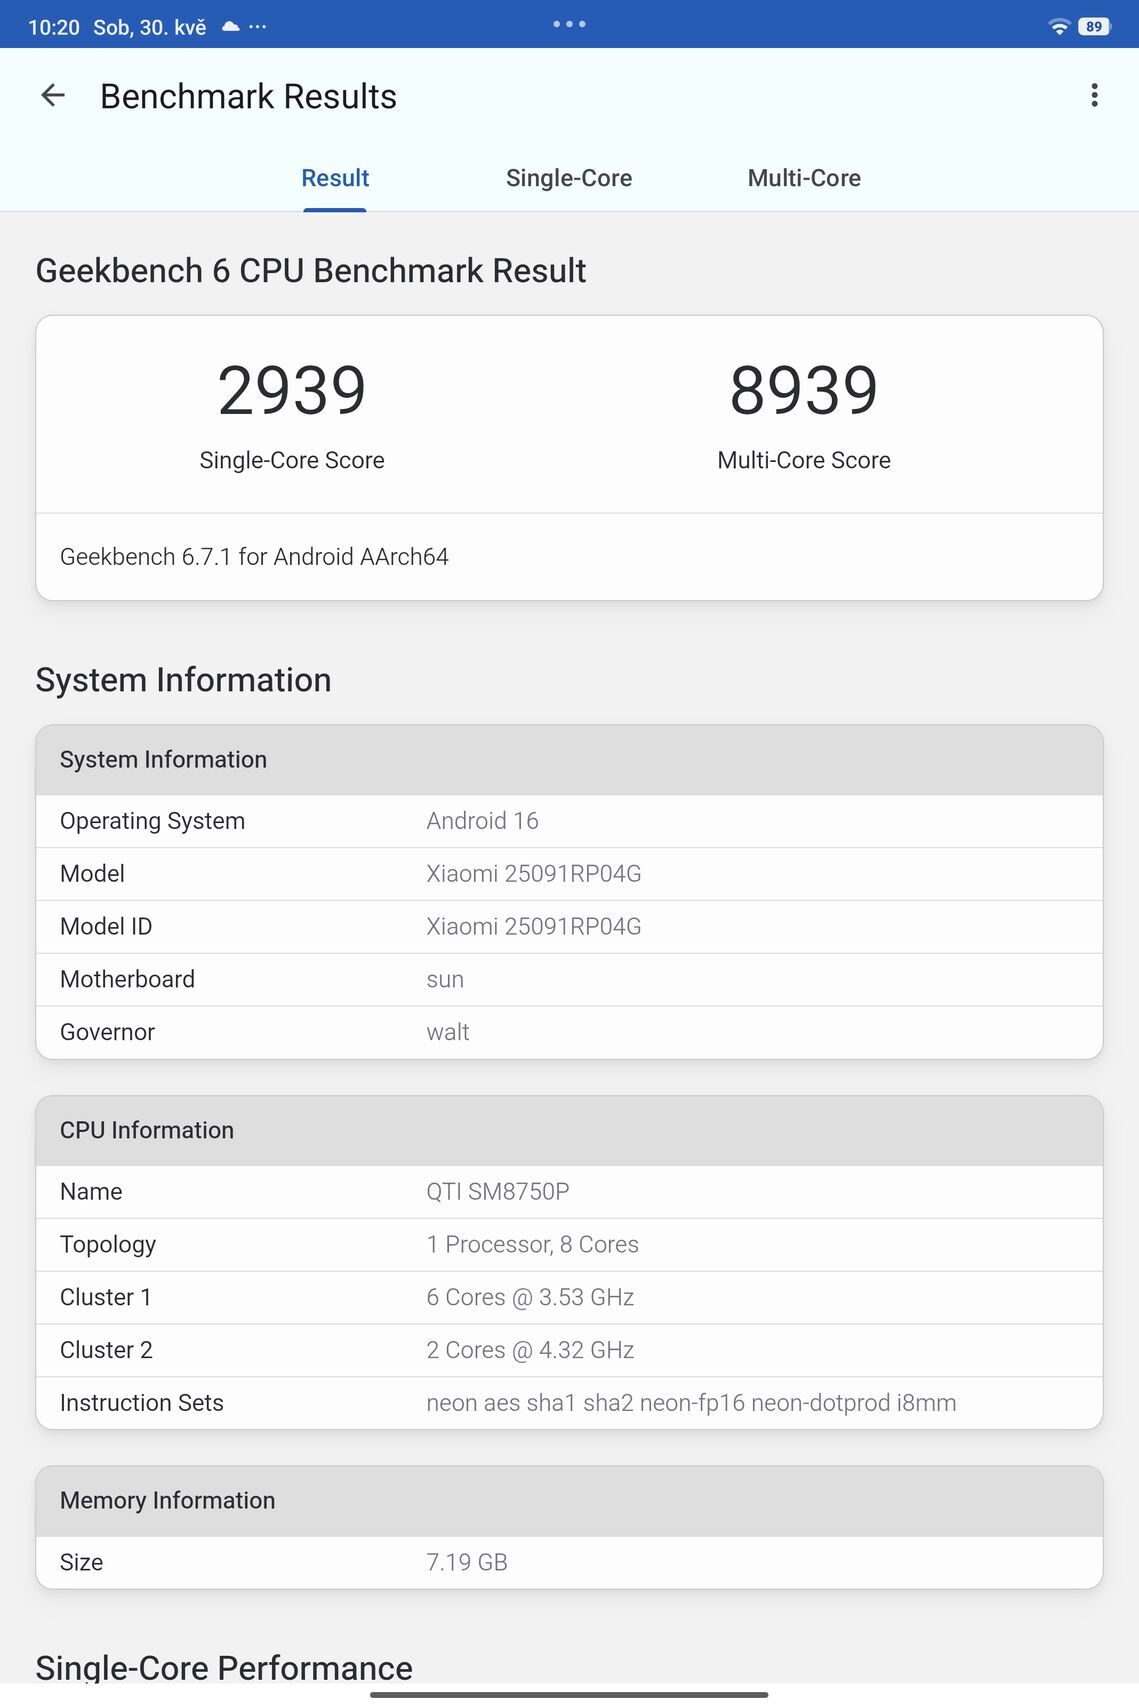1139x1707 pixels.
Task: Select the Model row value Xiaomi 25091RP04G
Action: point(534,874)
